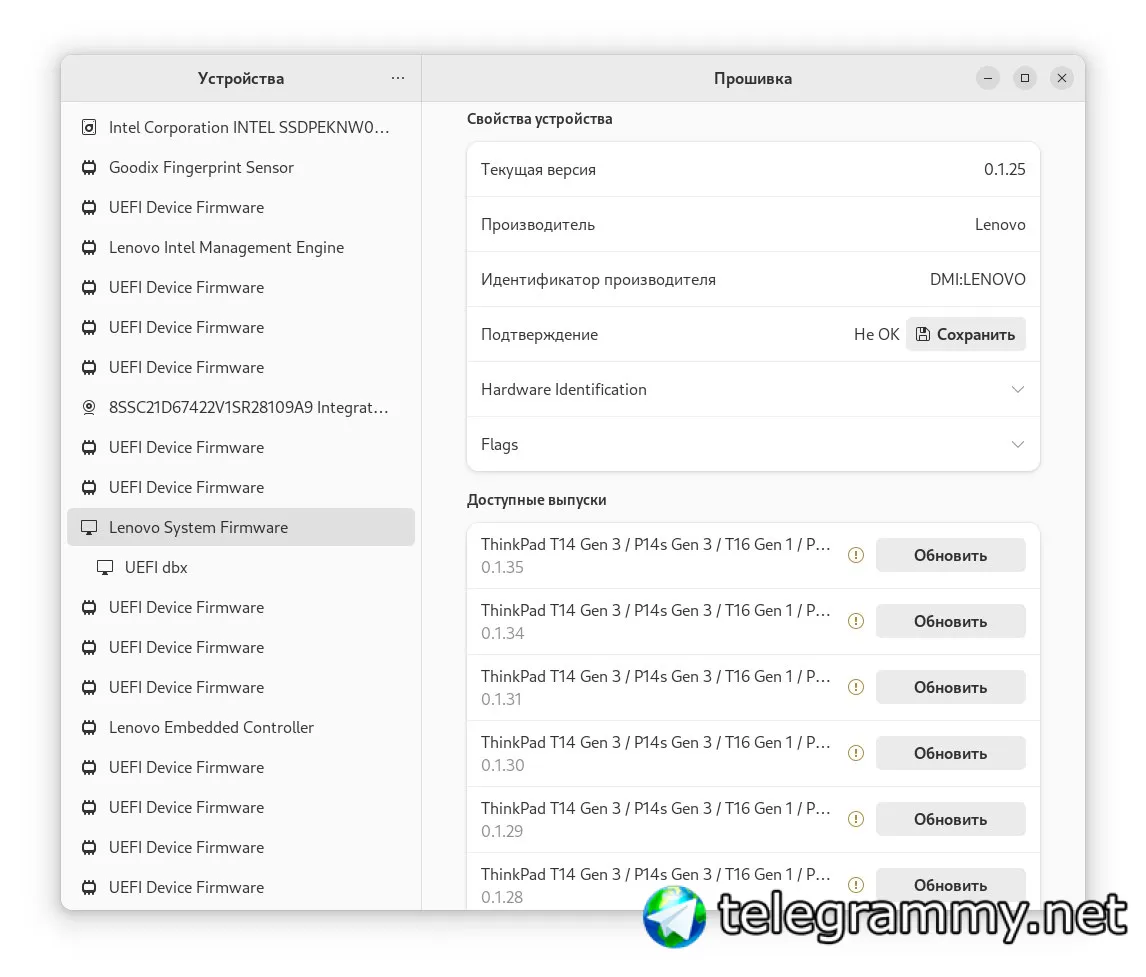
Task: Select UEFI Device Firmware directly above Lenovo Embedded Controller
Action: coord(240,688)
